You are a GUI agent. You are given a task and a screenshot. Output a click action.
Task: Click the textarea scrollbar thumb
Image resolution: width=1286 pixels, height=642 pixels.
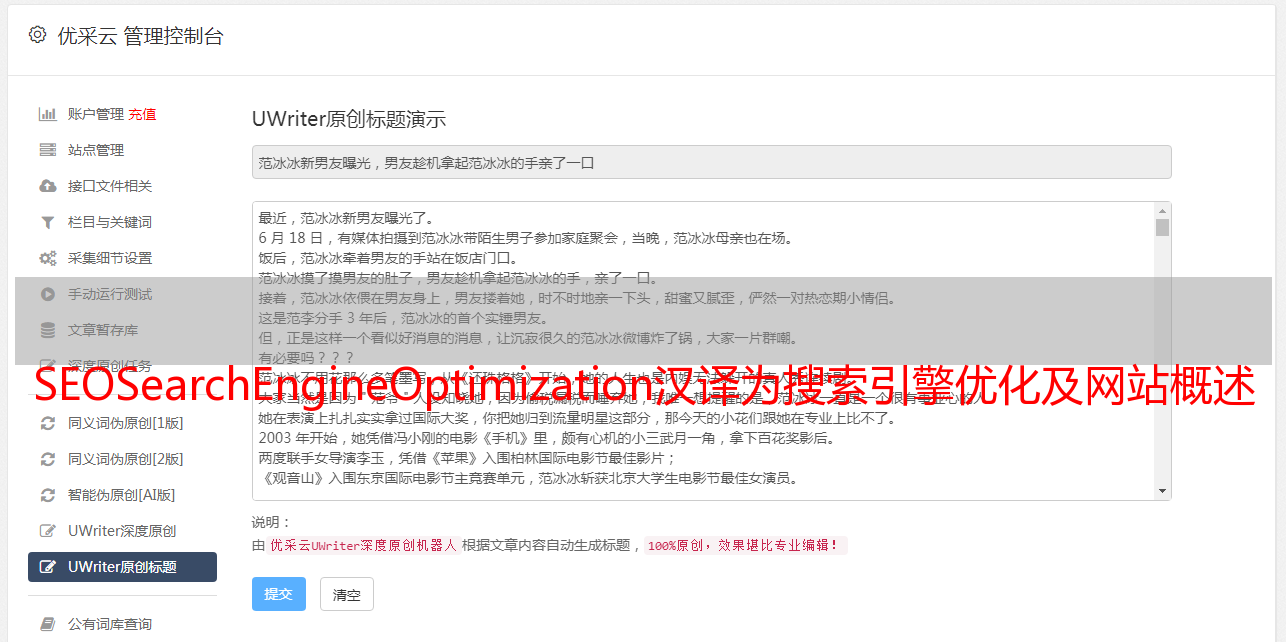click(1162, 227)
